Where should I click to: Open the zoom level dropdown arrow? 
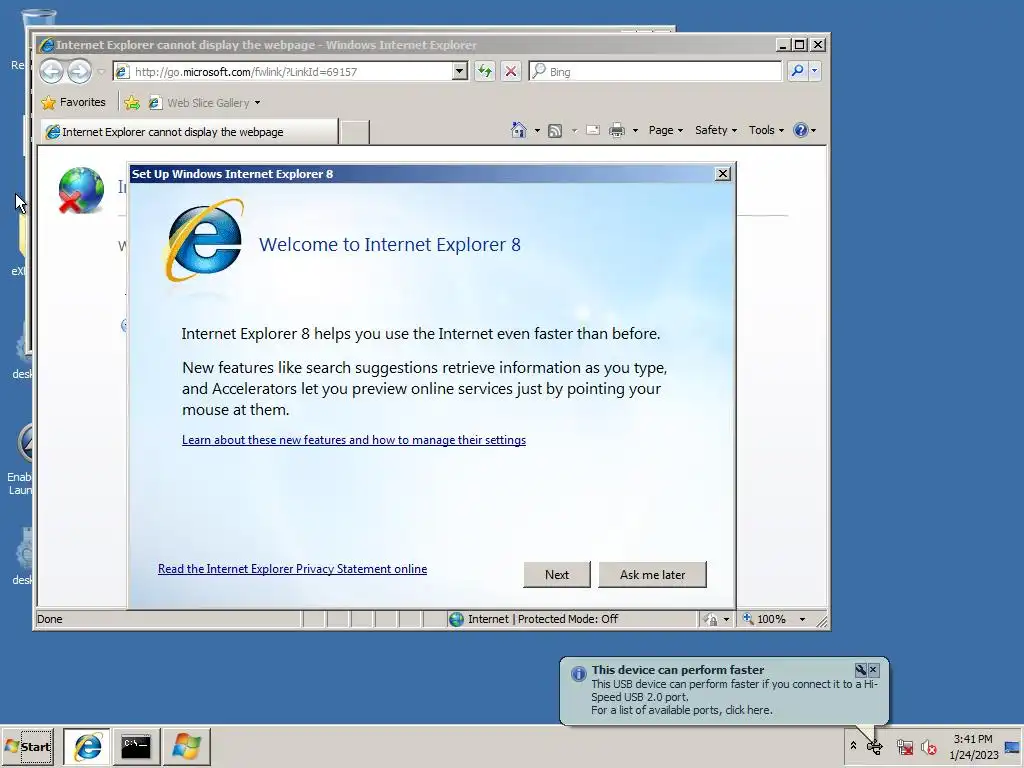803,619
